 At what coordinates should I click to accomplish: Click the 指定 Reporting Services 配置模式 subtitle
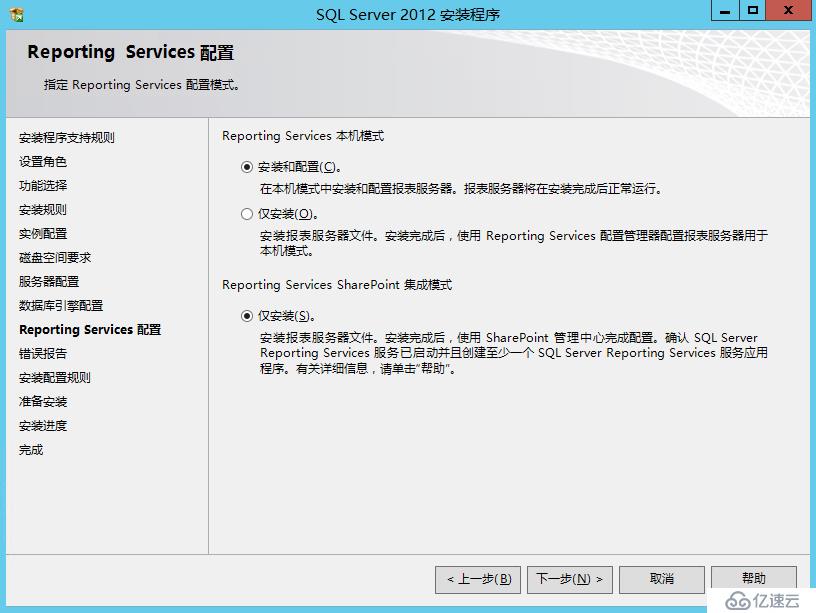(x=142, y=85)
